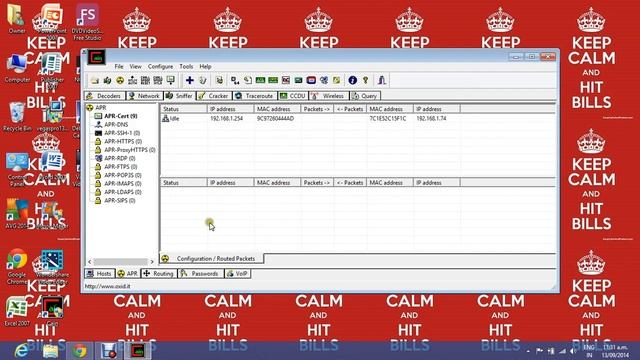This screenshot has height=360, width=640.
Task: Select the APR bottom tab
Action: pyautogui.click(x=127, y=273)
